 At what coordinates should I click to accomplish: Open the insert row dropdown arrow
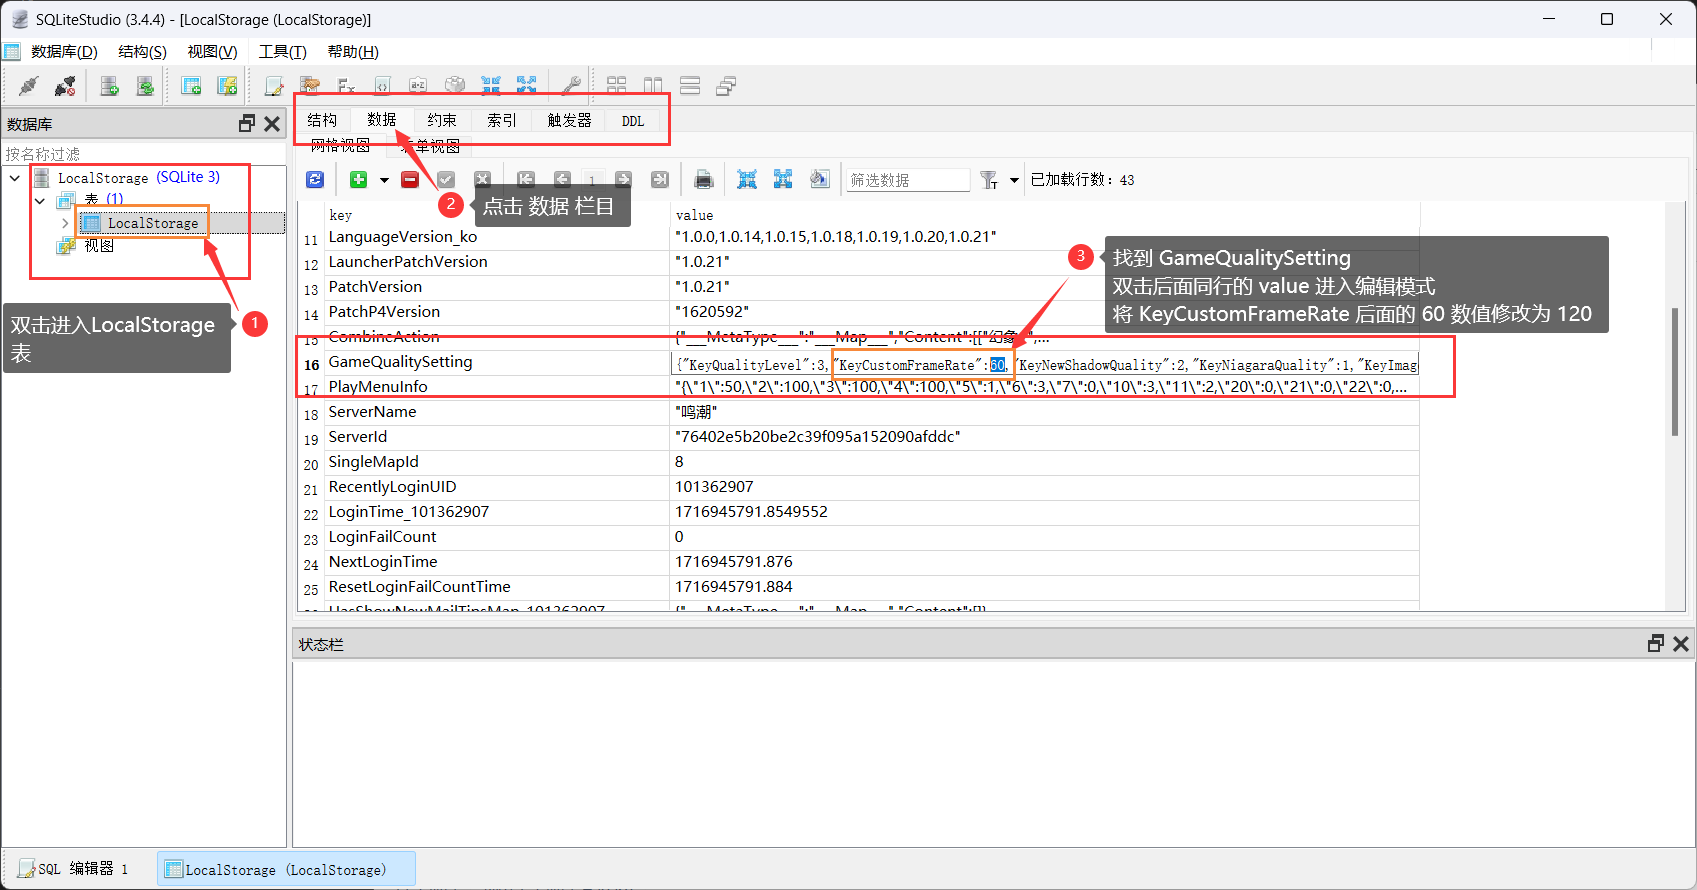pyautogui.click(x=384, y=180)
